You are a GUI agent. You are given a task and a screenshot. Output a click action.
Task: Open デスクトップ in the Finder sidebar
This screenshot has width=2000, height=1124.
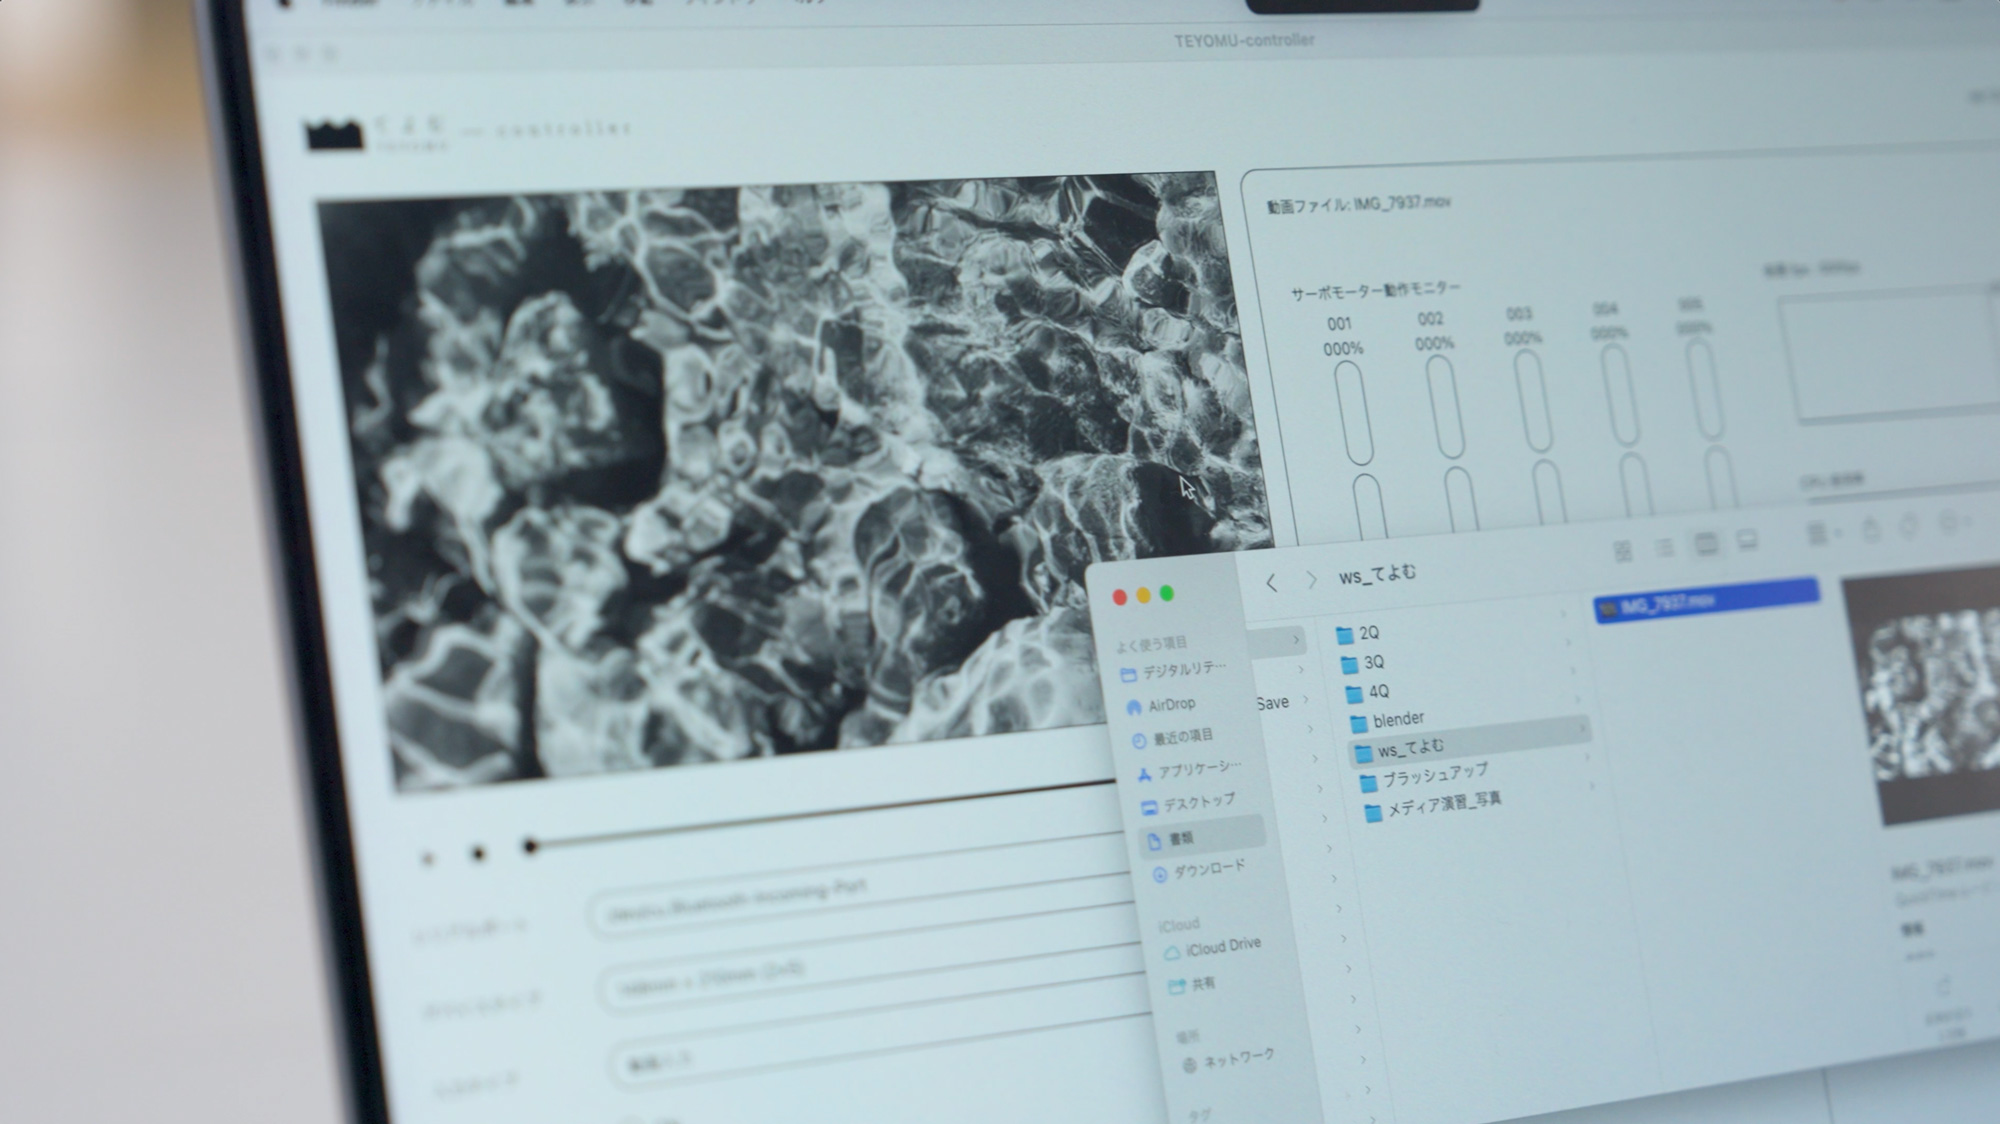1188,804
